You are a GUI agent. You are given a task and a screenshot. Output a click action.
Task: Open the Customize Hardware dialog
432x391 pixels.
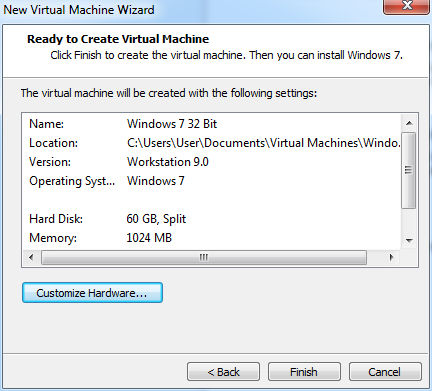coord(92,293)
